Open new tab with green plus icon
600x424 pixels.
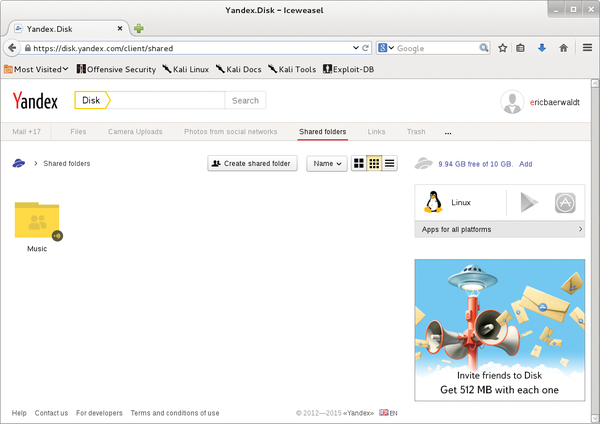(139, 29)
